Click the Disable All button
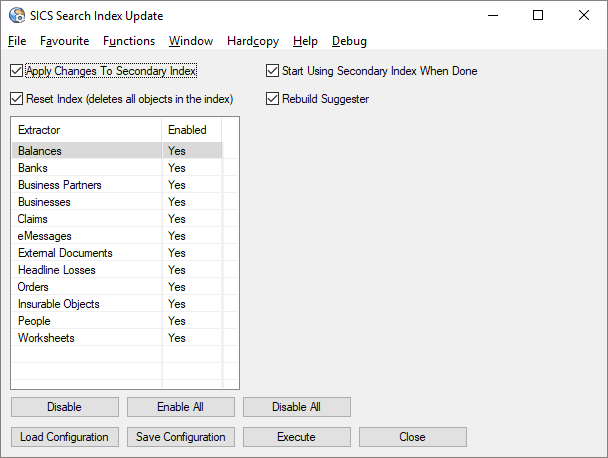The image size is (608, 458). 297,407
